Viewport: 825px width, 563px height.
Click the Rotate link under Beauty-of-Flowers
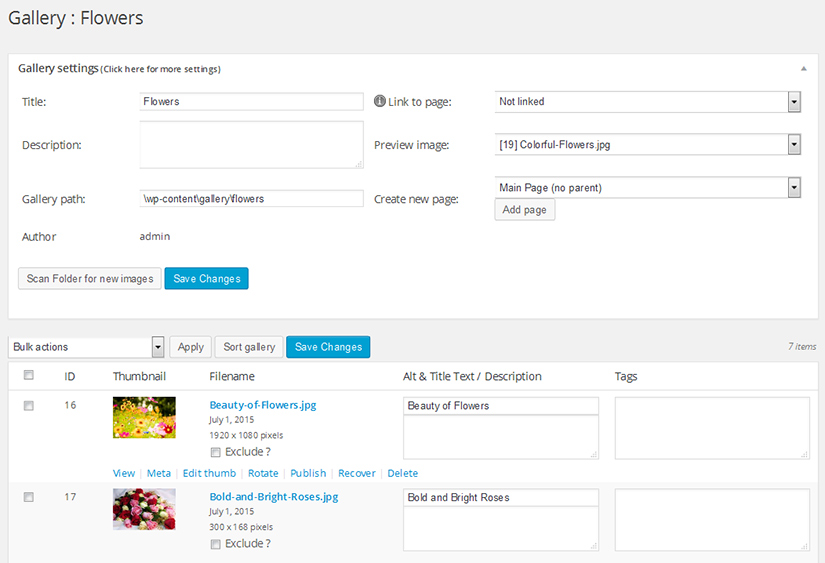[263, 474]
